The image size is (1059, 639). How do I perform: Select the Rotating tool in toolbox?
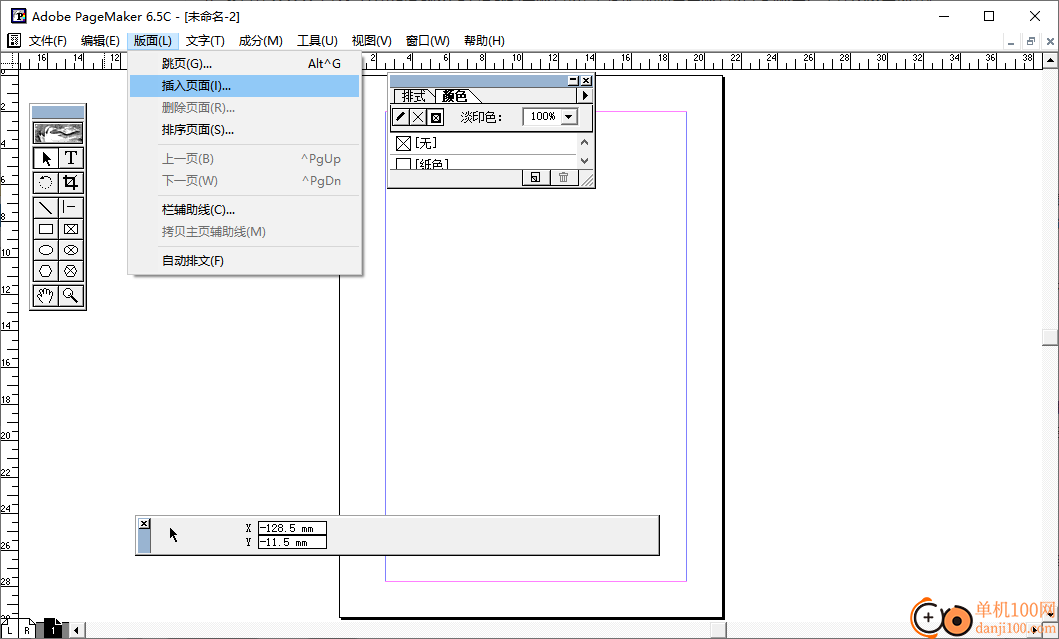pyautogui.click(x=46, y=182)
